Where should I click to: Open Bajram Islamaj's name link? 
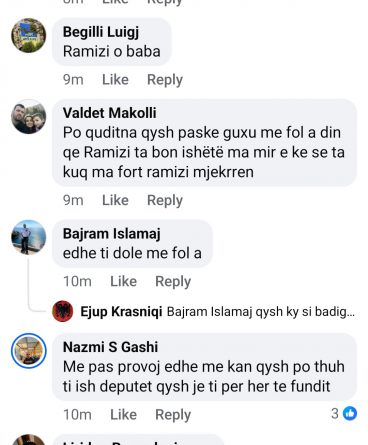pyautogui.click(x=112, y=234)
